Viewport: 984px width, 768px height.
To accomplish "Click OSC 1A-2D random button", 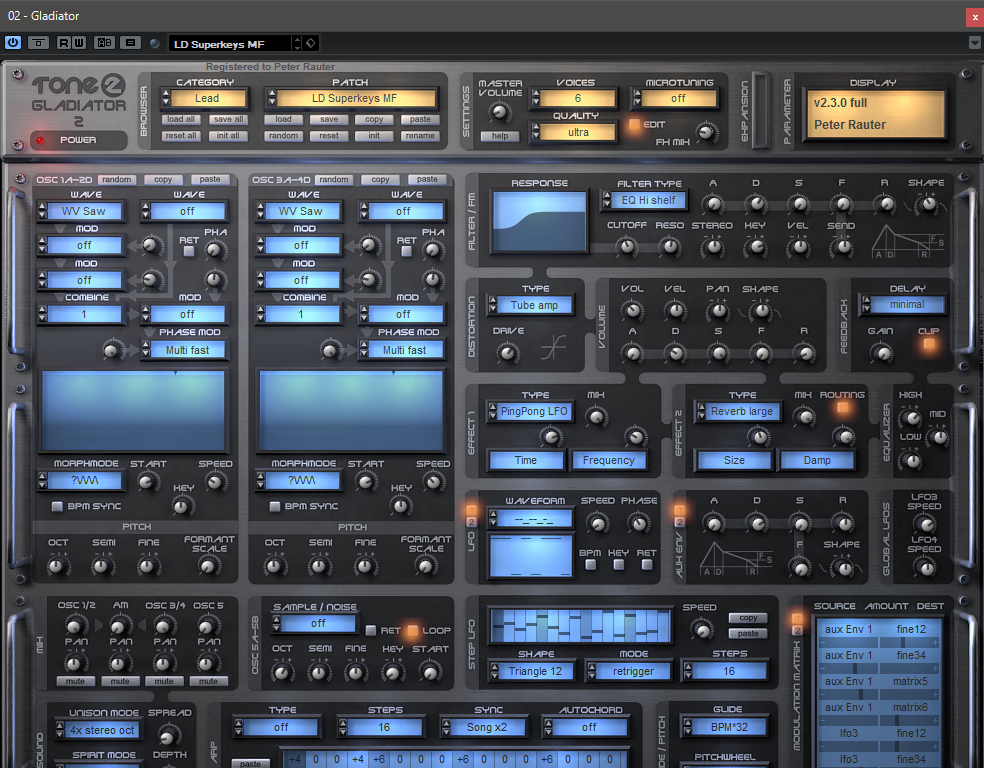I will click(x=117, y=179).
